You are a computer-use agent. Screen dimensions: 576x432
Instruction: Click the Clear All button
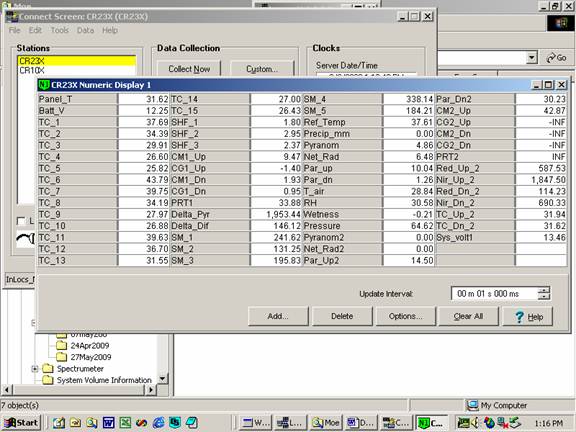468,316
